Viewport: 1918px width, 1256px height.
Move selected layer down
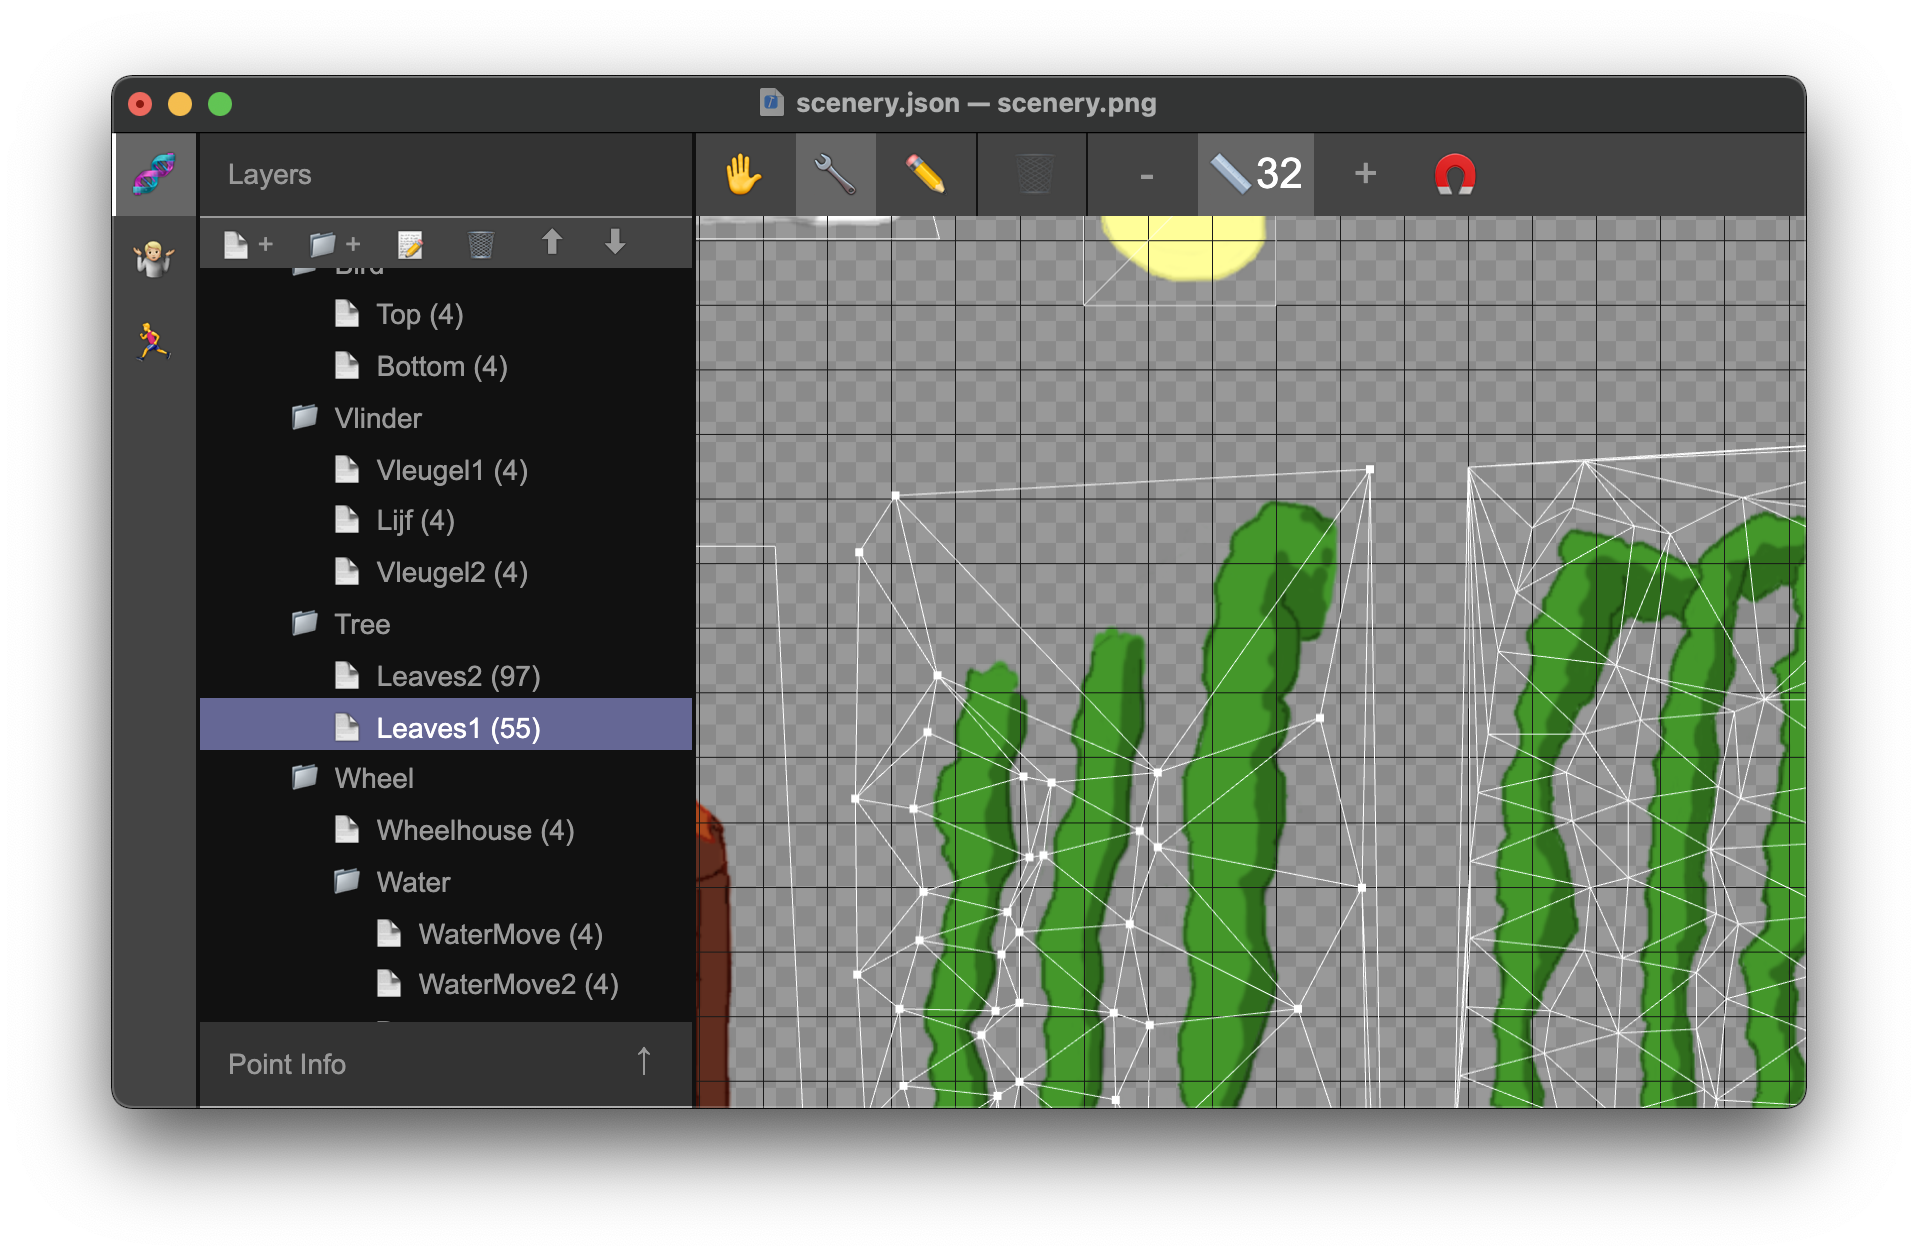pos(615,242)
